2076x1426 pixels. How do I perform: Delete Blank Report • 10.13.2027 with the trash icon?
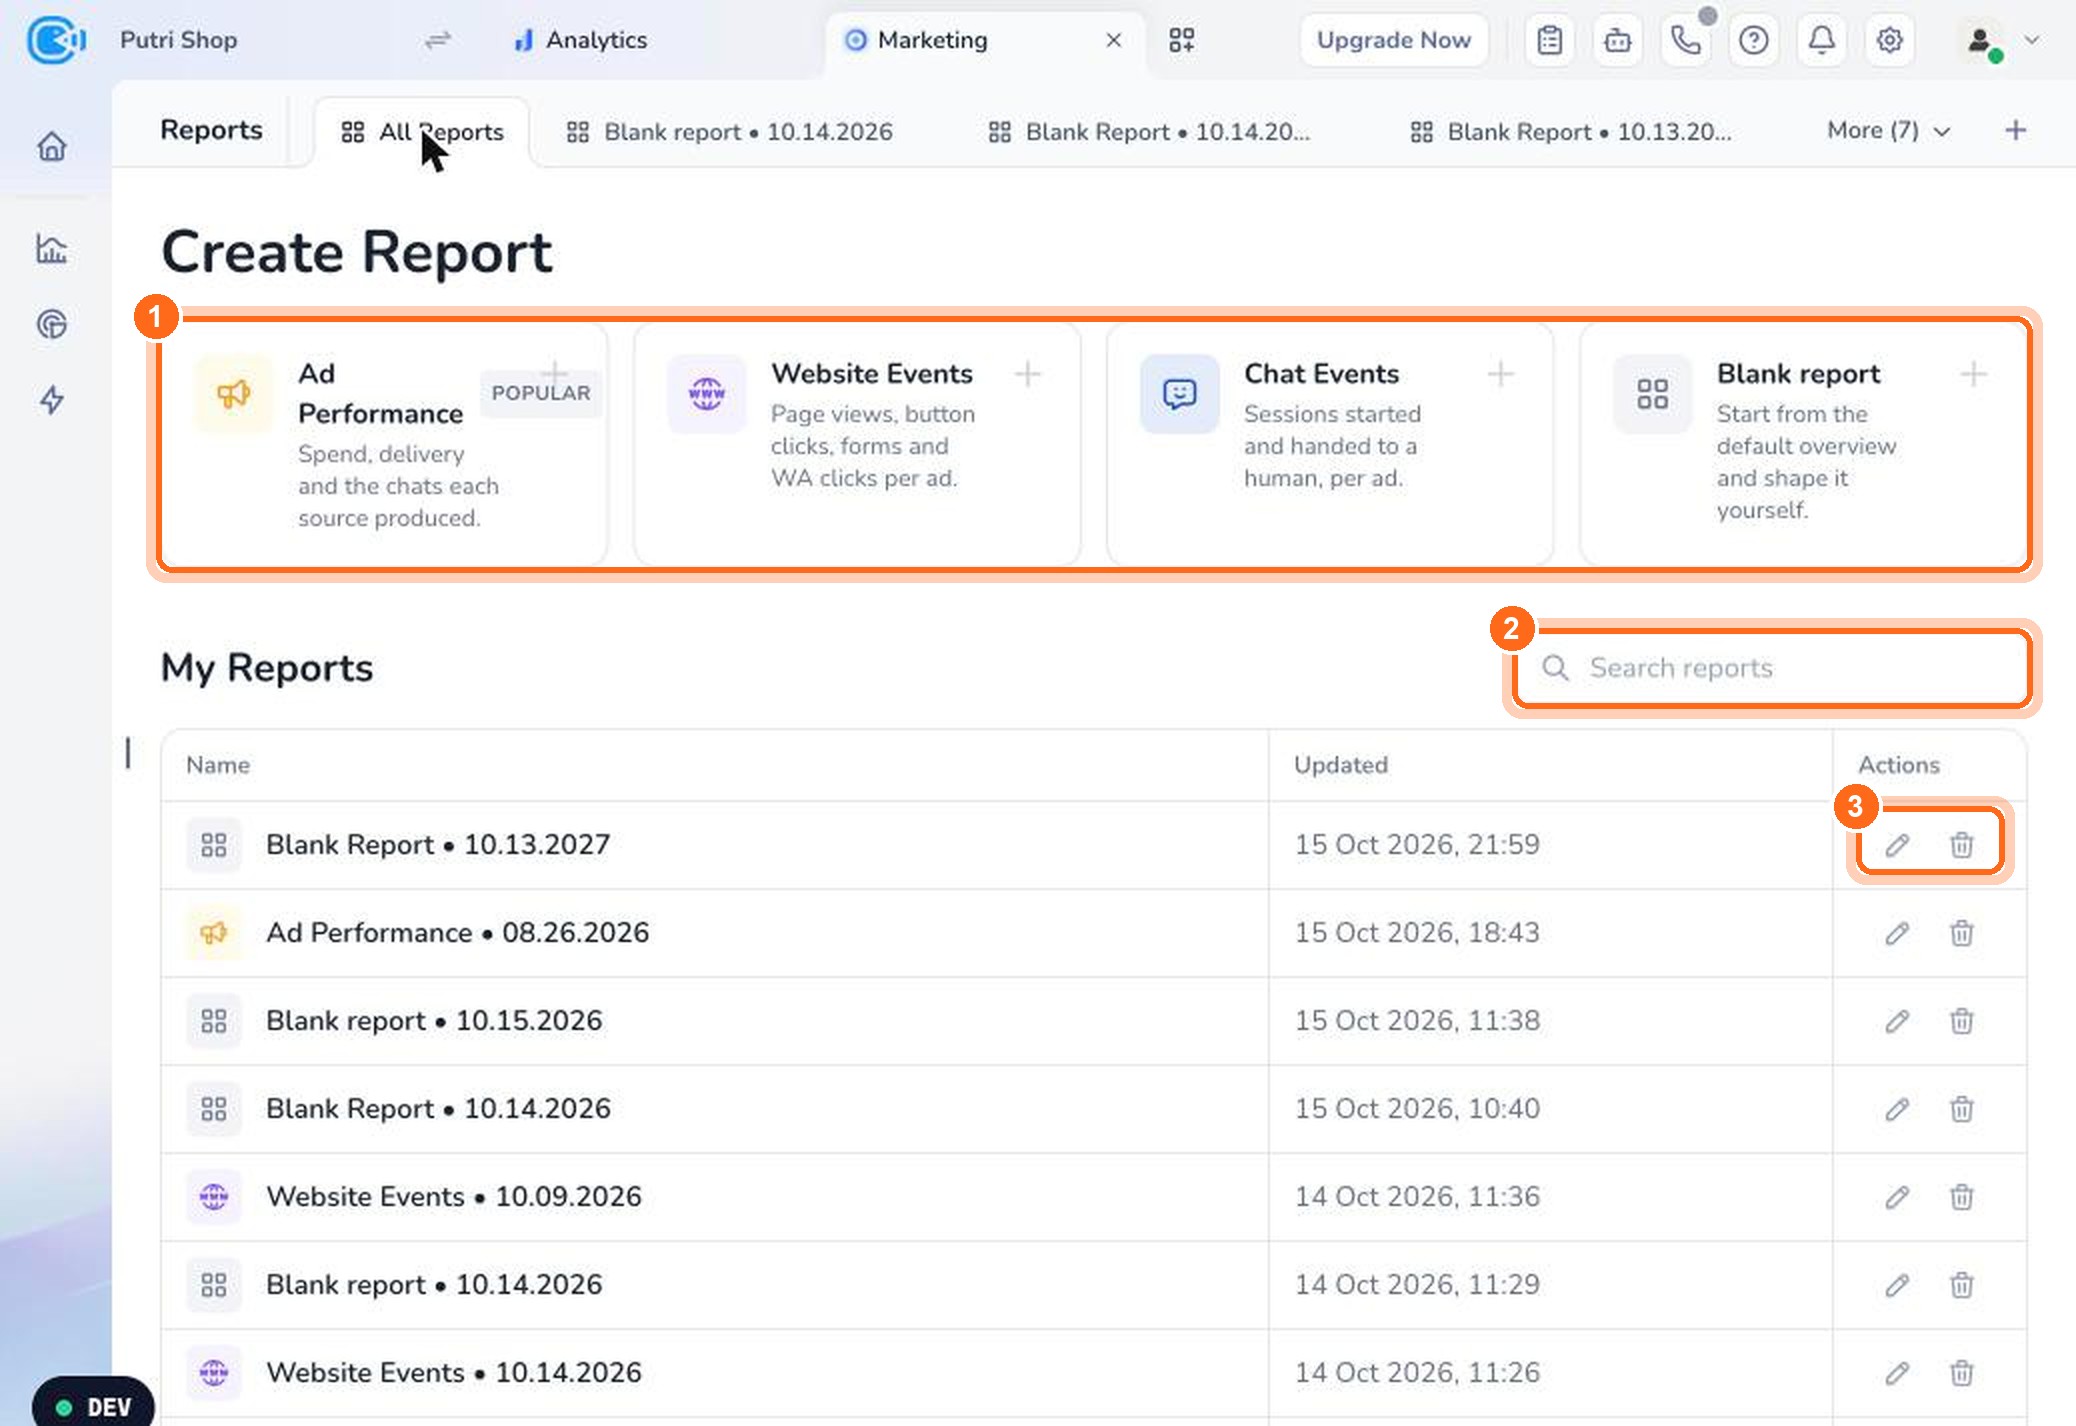pyautogui.click(x=1962, y=845)
